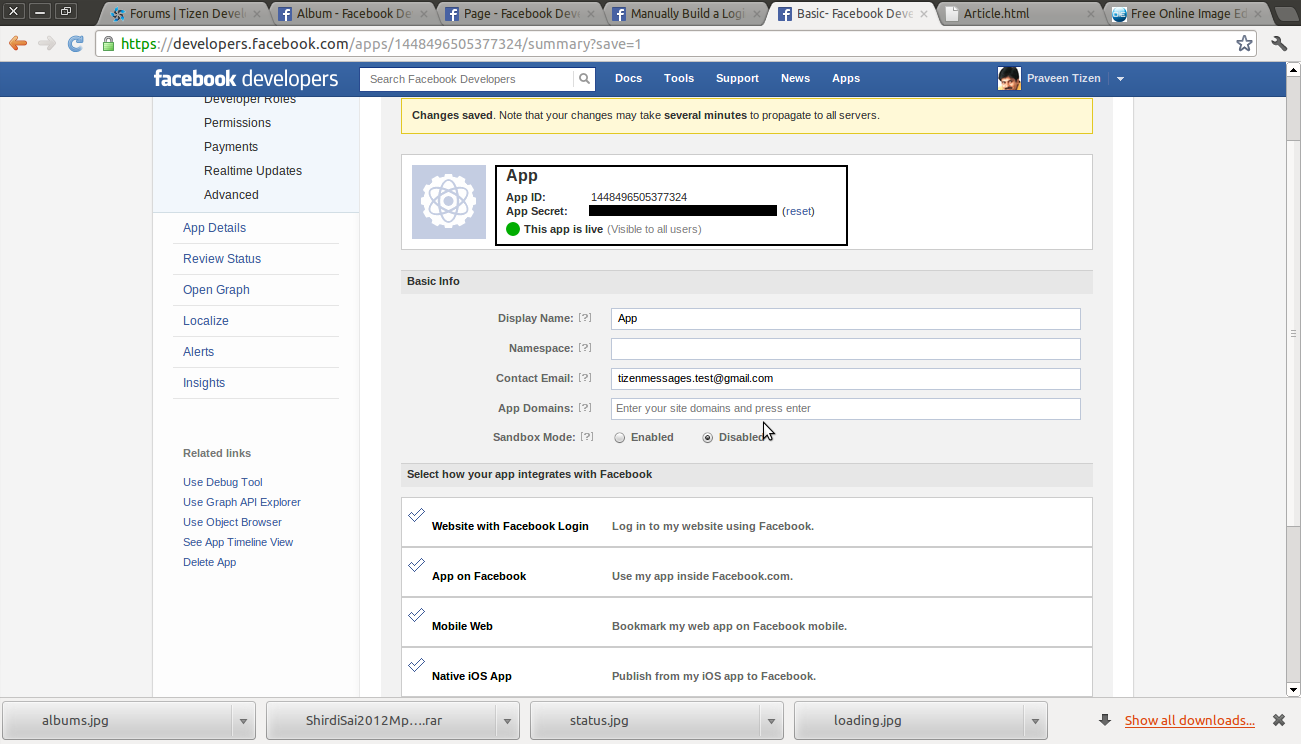Select the Sandbox Mode Enabled radio button
Viewport: 1301px width, 744px height.
[x=620, y=438]
